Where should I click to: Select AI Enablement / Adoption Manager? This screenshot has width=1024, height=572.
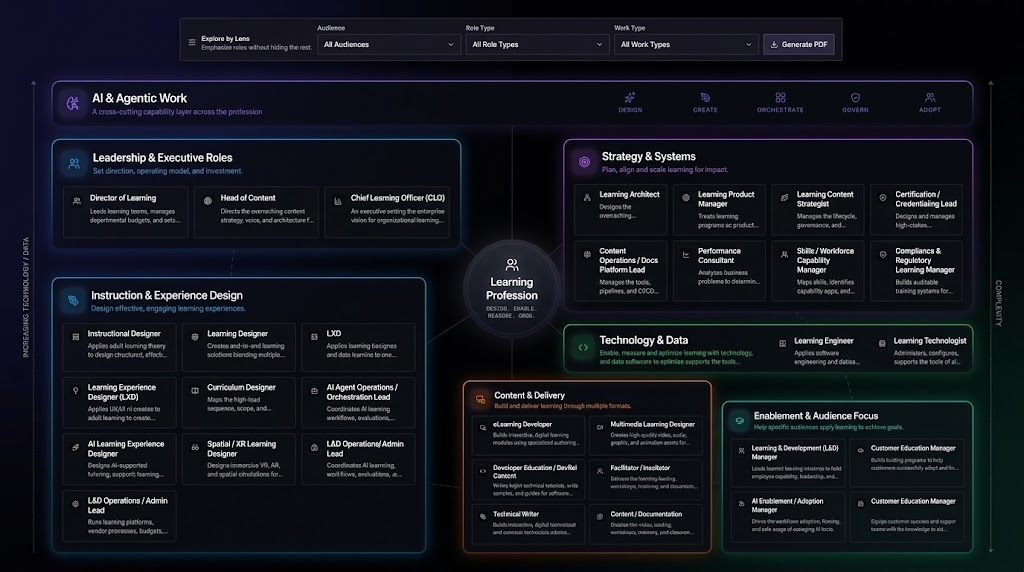coord(788,516)
